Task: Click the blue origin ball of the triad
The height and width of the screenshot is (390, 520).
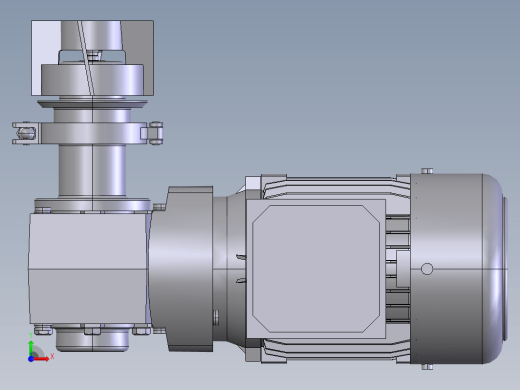Action: point(31,359)
